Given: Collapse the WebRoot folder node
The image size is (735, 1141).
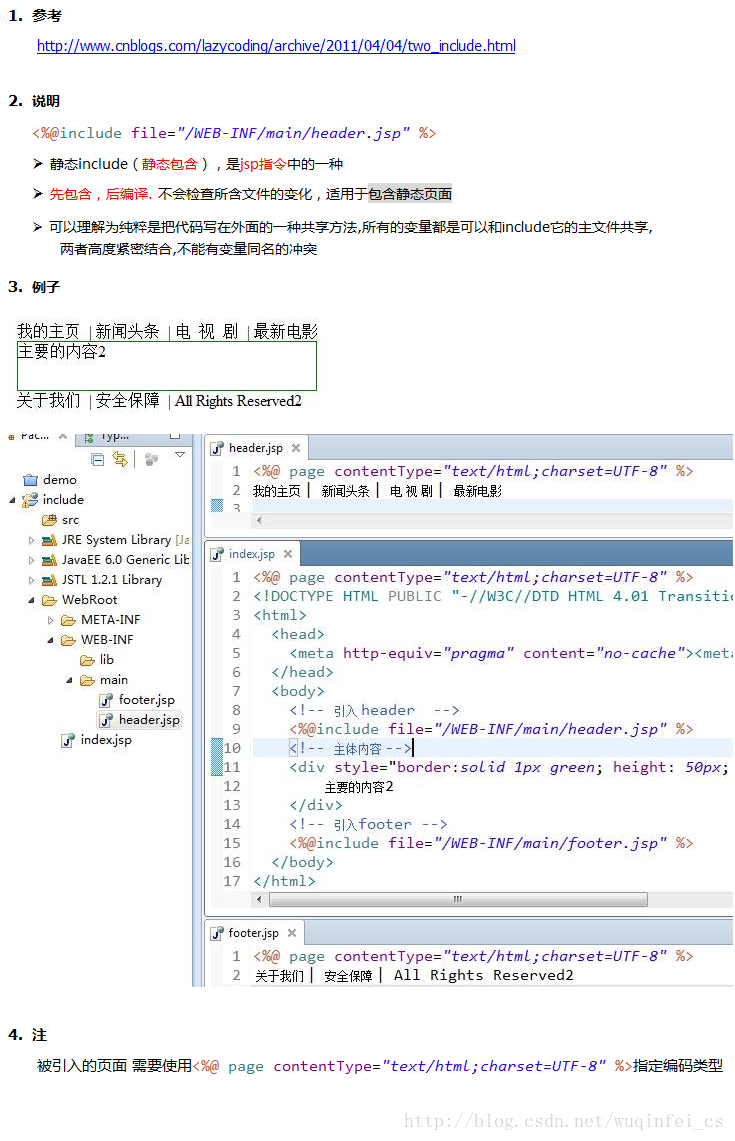Looking at the screenshot, I should [31, 600].
